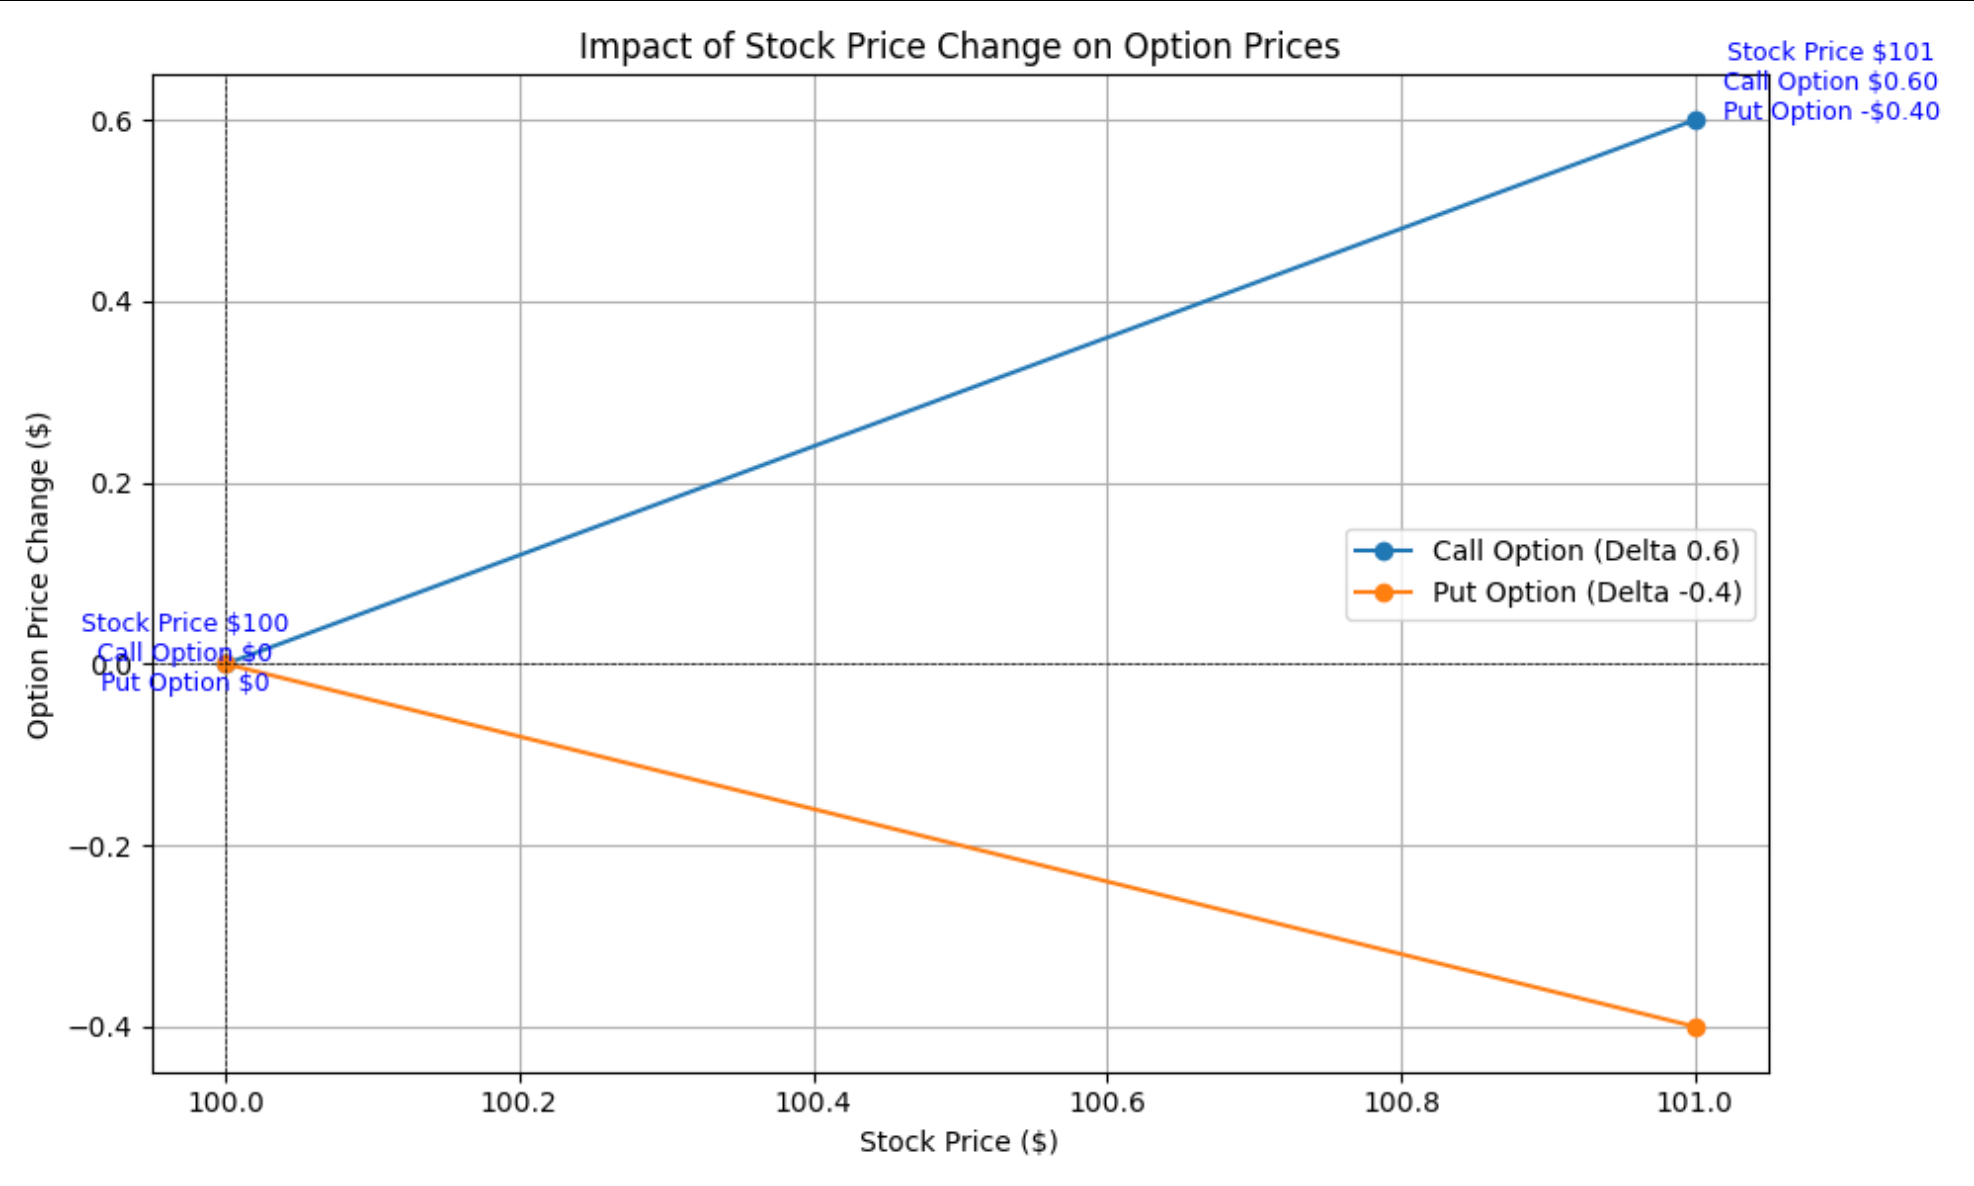
Task: Click the 'Put Option $0' annotation text
Action: 184,683
